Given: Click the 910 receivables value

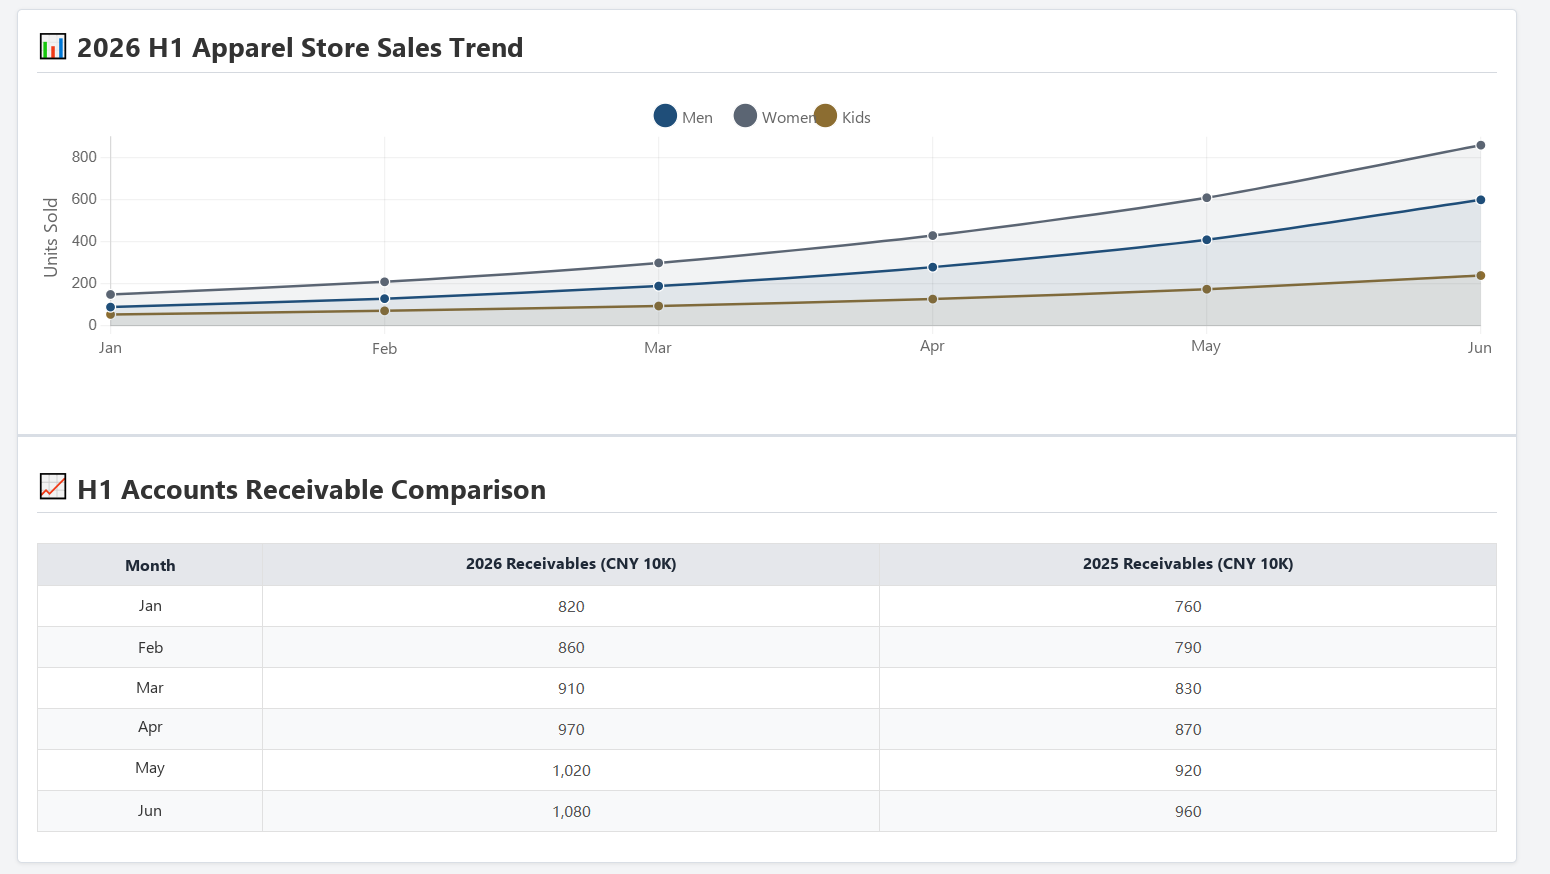Looking at the screenshot, I should (571, 689).
